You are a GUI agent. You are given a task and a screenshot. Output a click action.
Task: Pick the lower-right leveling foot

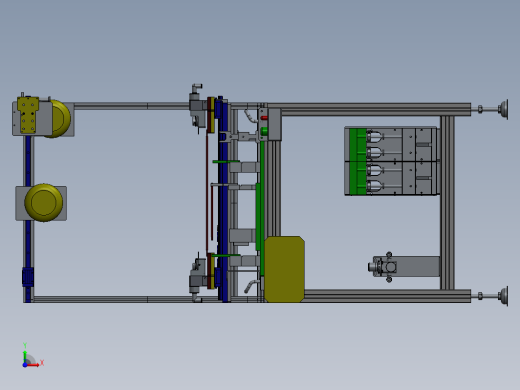[504, 296]
